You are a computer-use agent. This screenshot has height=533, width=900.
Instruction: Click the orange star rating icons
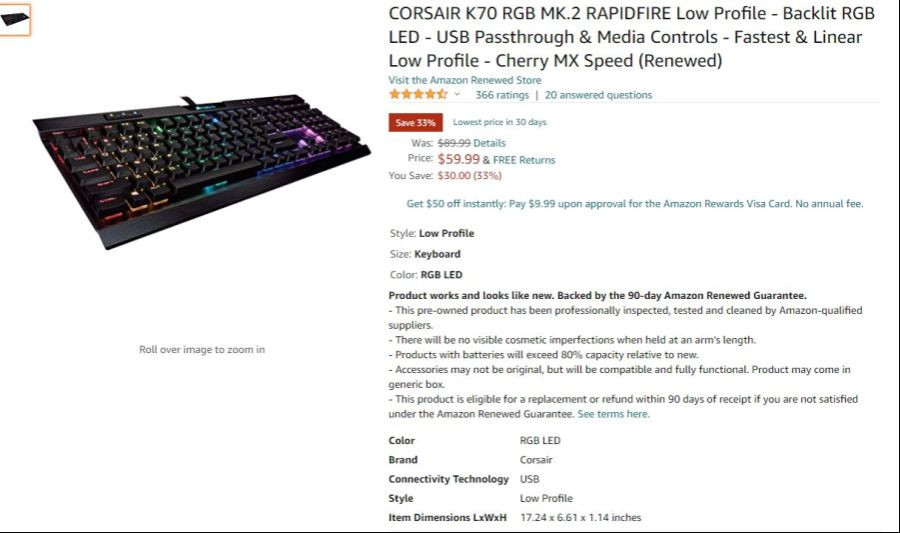pyautogui.click(x=418, y=95)
